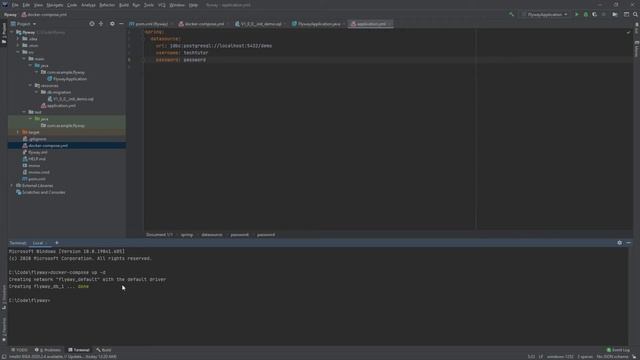Click the docker-compose.yml file icon in the navigation bar
This screenshot has height=360, width=640.
coord(24,14)
